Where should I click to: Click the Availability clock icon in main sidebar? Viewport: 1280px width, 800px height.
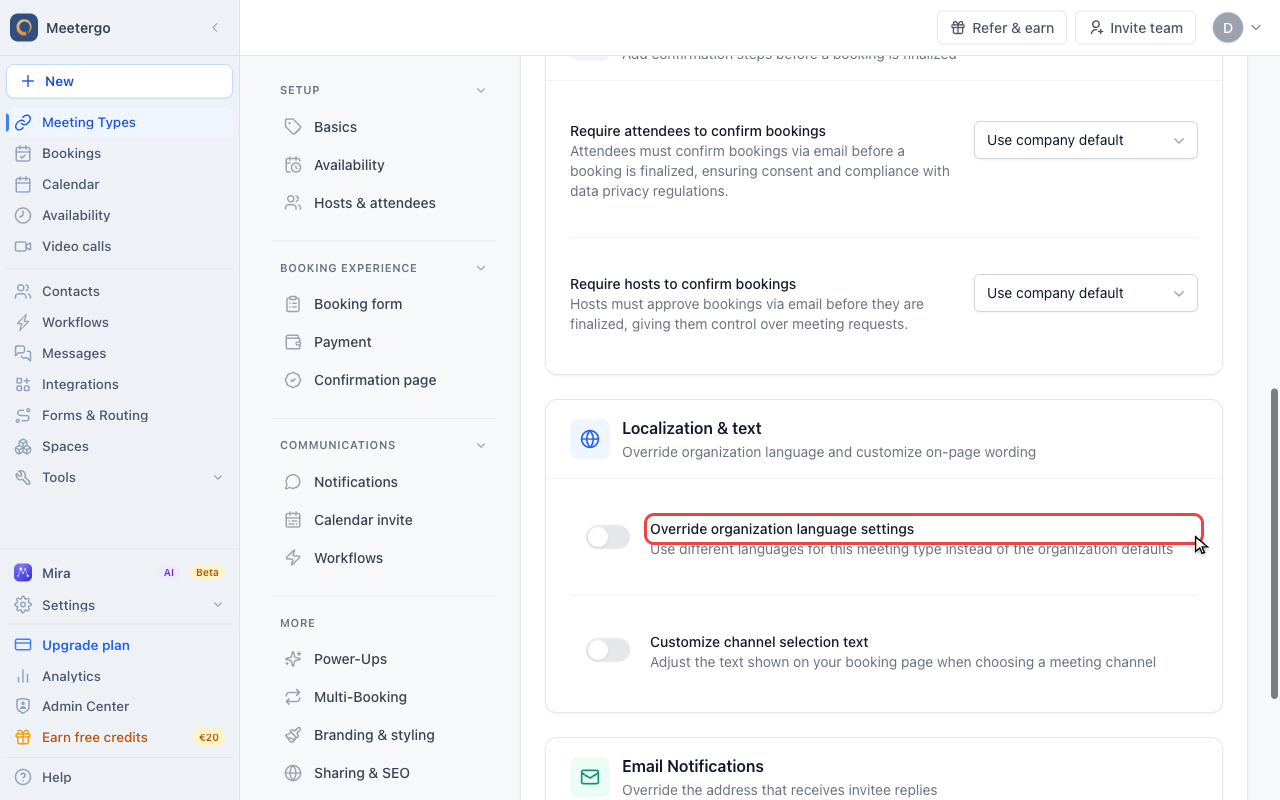pyautogui.click(x=23, y=215)
